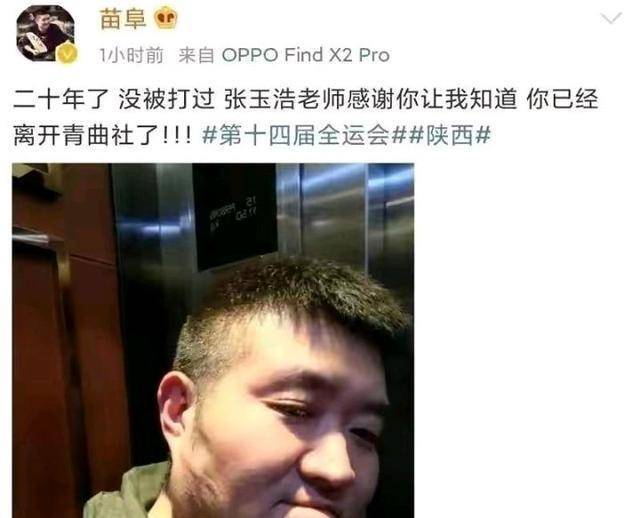The image size is (640, 518).
Task: Click the elevator display panel in the photo
Action: pos(235,216)
